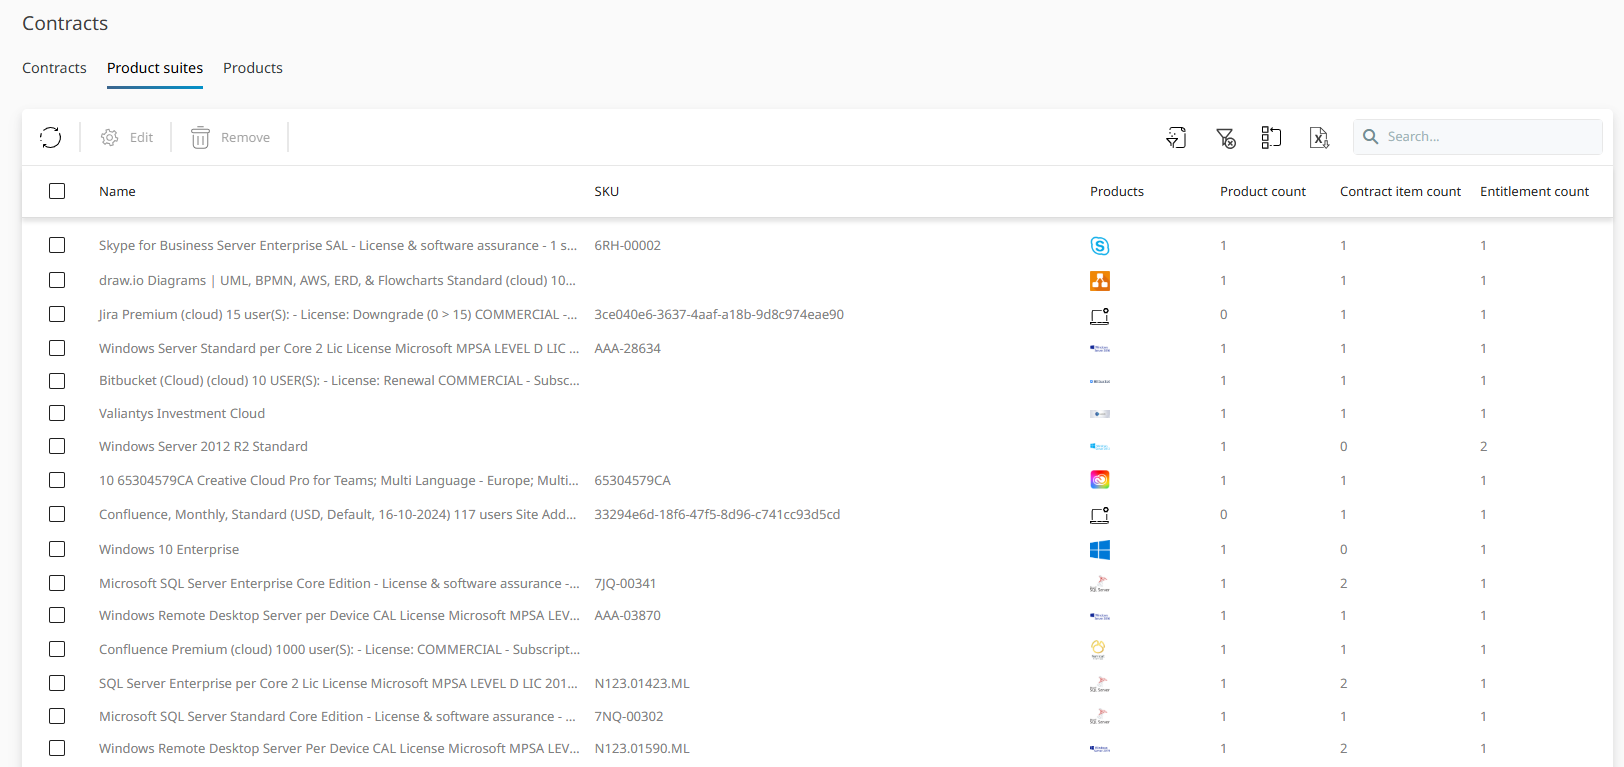This screenshot has width=1624, height=767.
Task: Click the draw.io Diagrams product icon
Action: point(1100,281)
